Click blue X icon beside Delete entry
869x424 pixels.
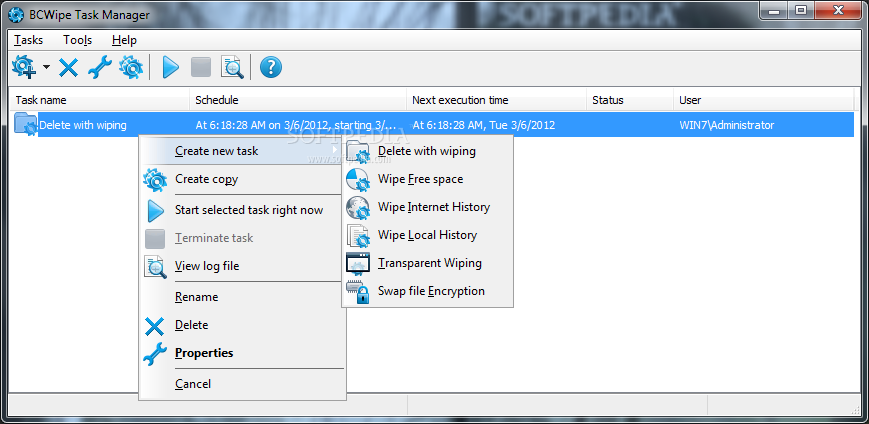pyautogui.click(x=155, y=326)
